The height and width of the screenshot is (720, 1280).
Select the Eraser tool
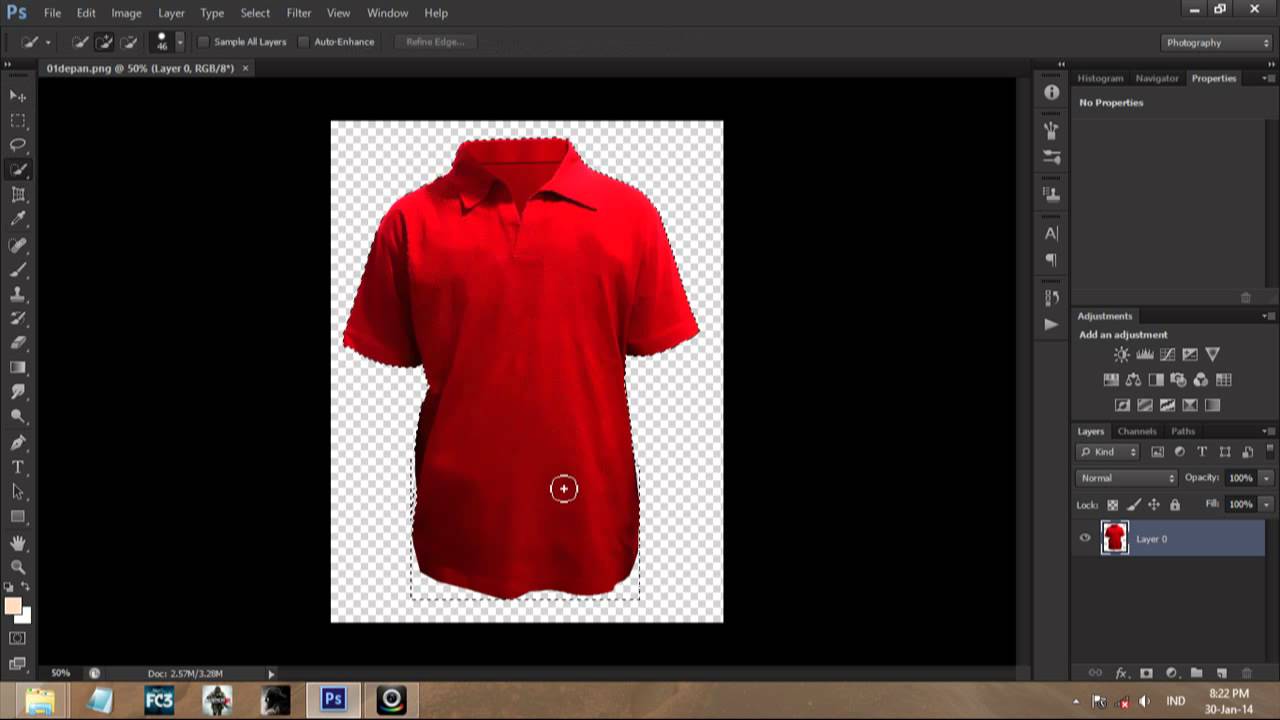[x=18, y=343]
